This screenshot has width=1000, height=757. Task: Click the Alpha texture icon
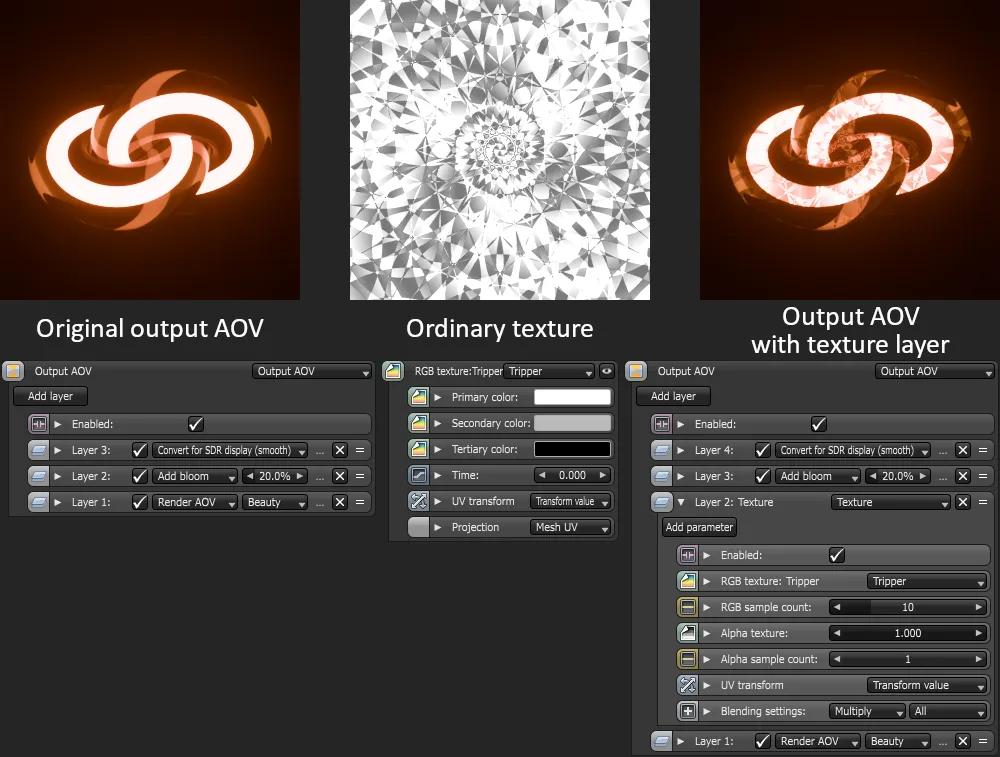coord(687,633)
